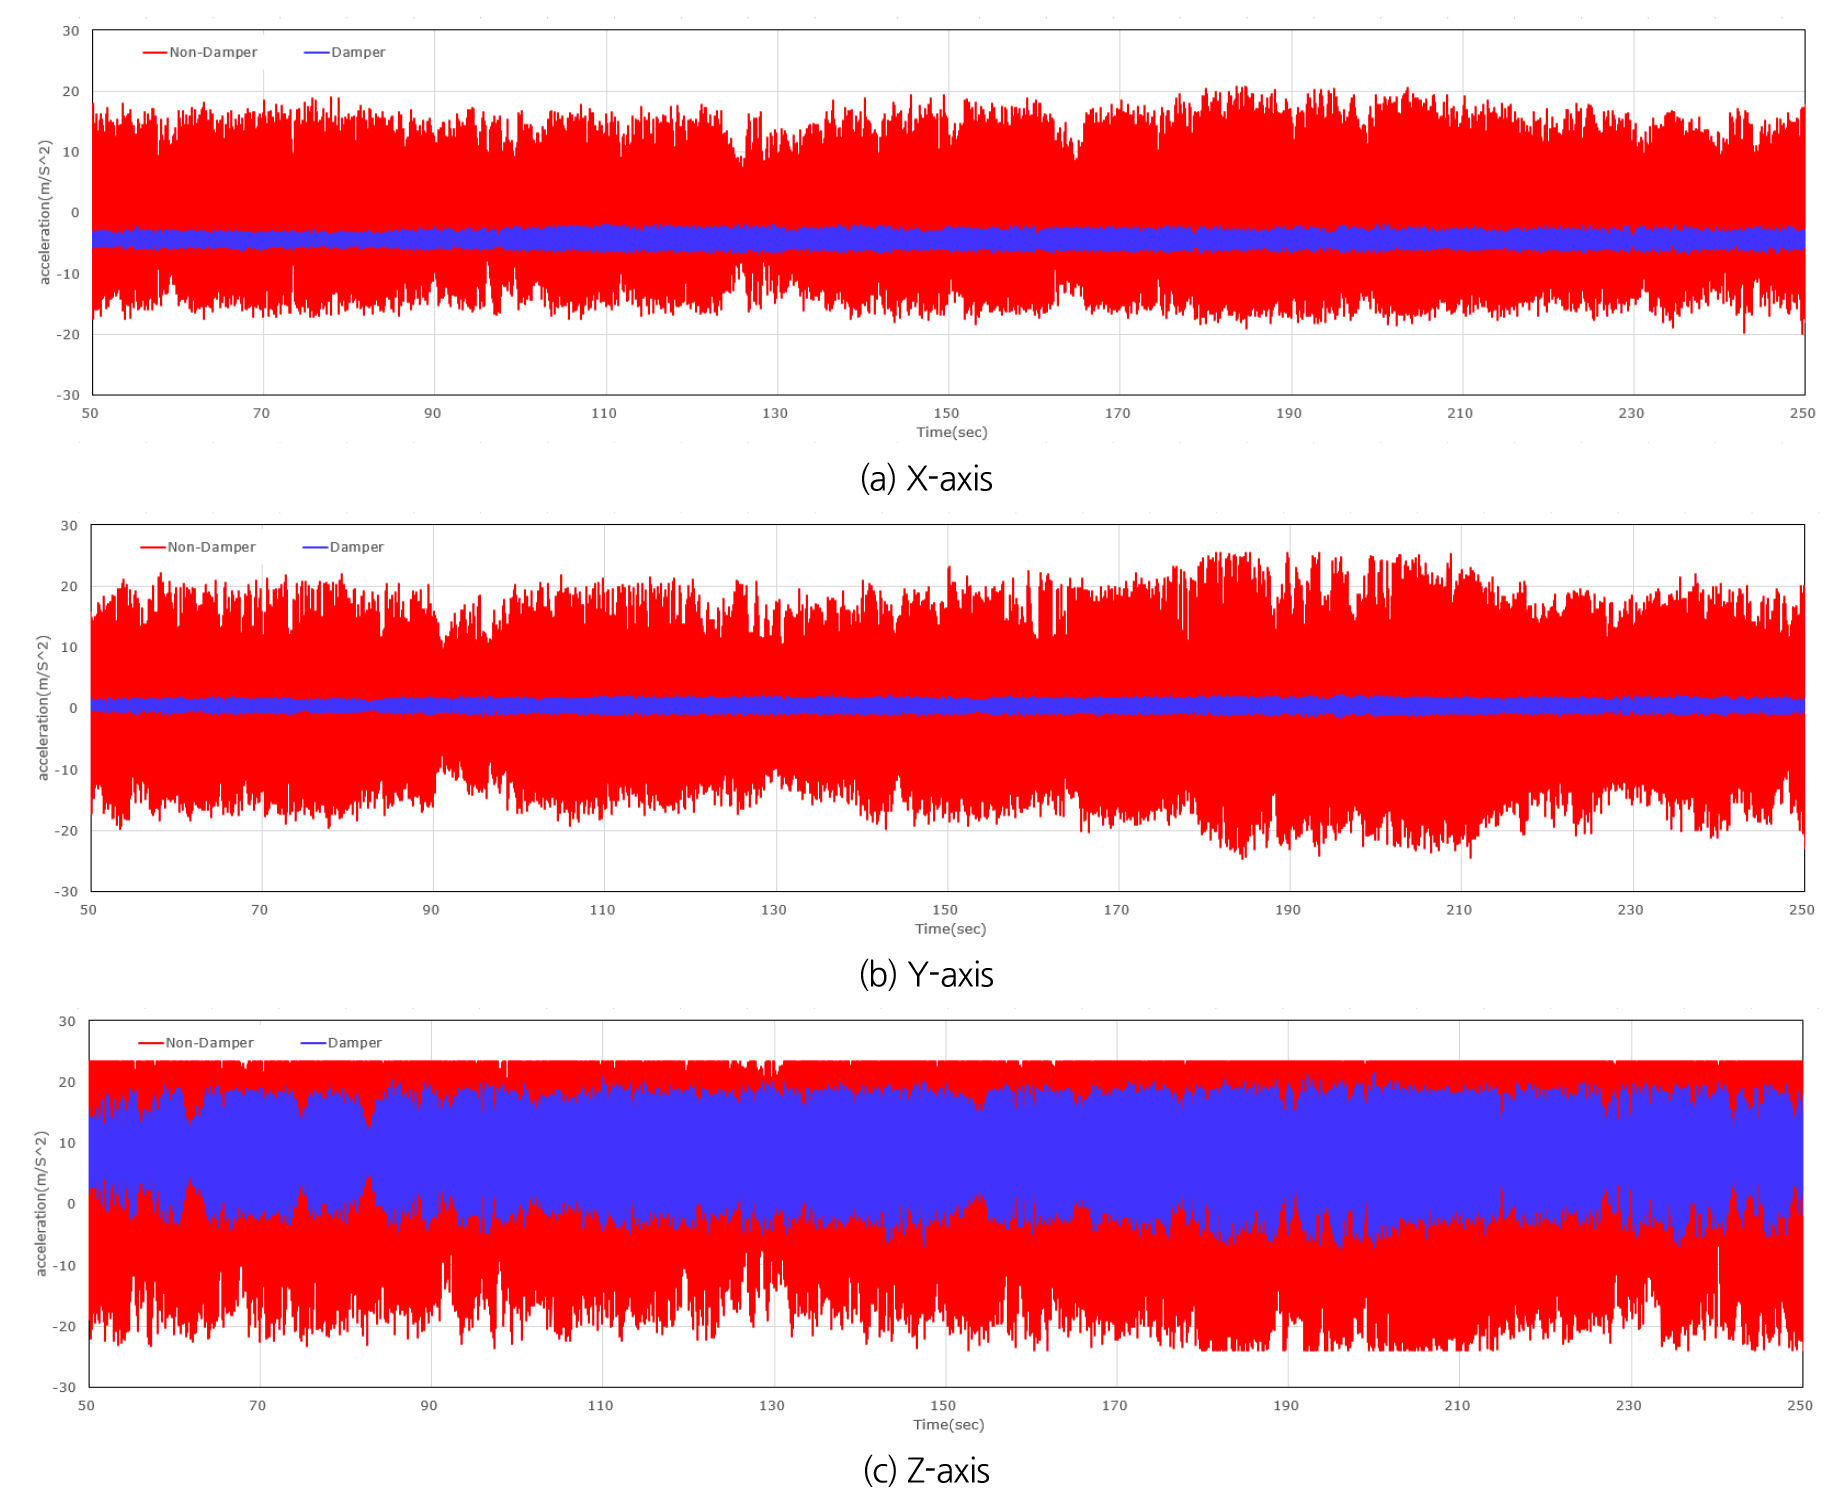Click the Damper legend text in the Z-axis chart

(354, 1042)
